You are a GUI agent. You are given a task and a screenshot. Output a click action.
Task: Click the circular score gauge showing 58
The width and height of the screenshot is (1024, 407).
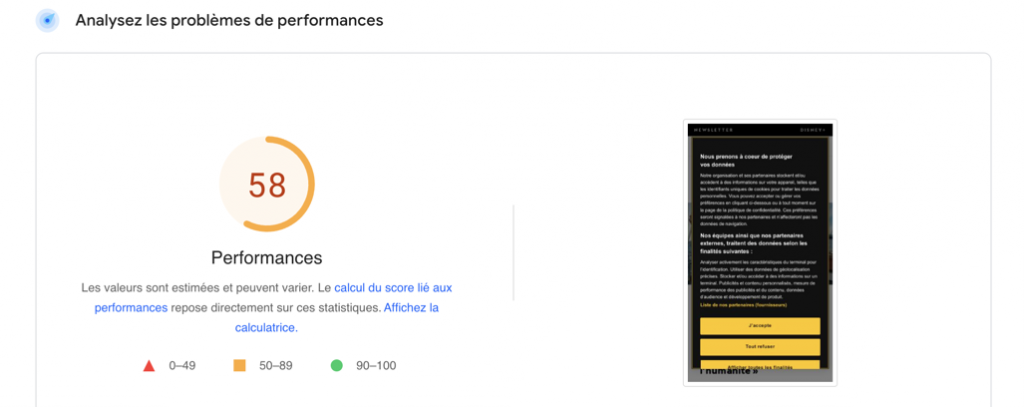pos(267,185)
